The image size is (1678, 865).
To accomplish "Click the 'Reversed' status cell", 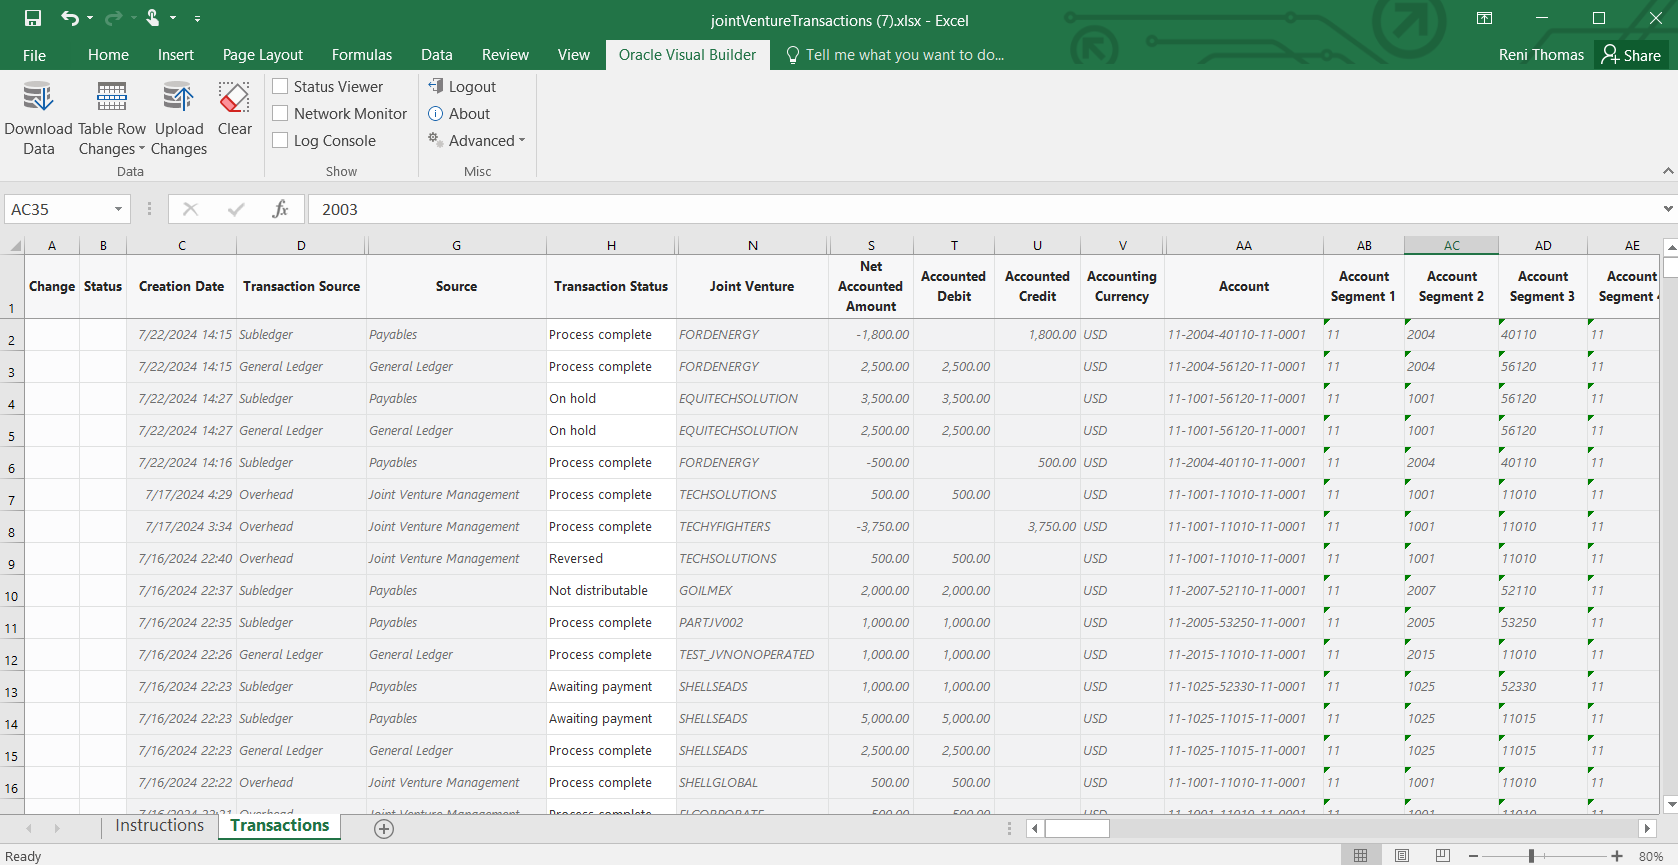I will click(611, 559).
